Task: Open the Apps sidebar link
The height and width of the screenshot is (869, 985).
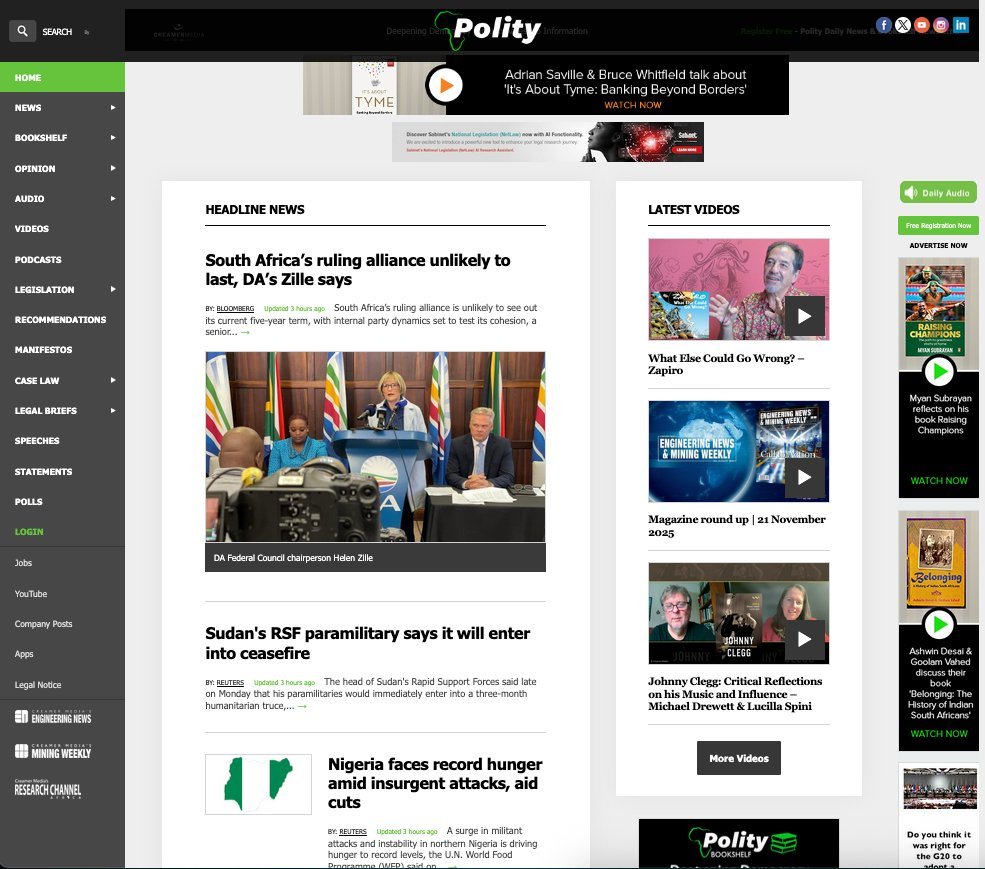Action: click(24, 654)
